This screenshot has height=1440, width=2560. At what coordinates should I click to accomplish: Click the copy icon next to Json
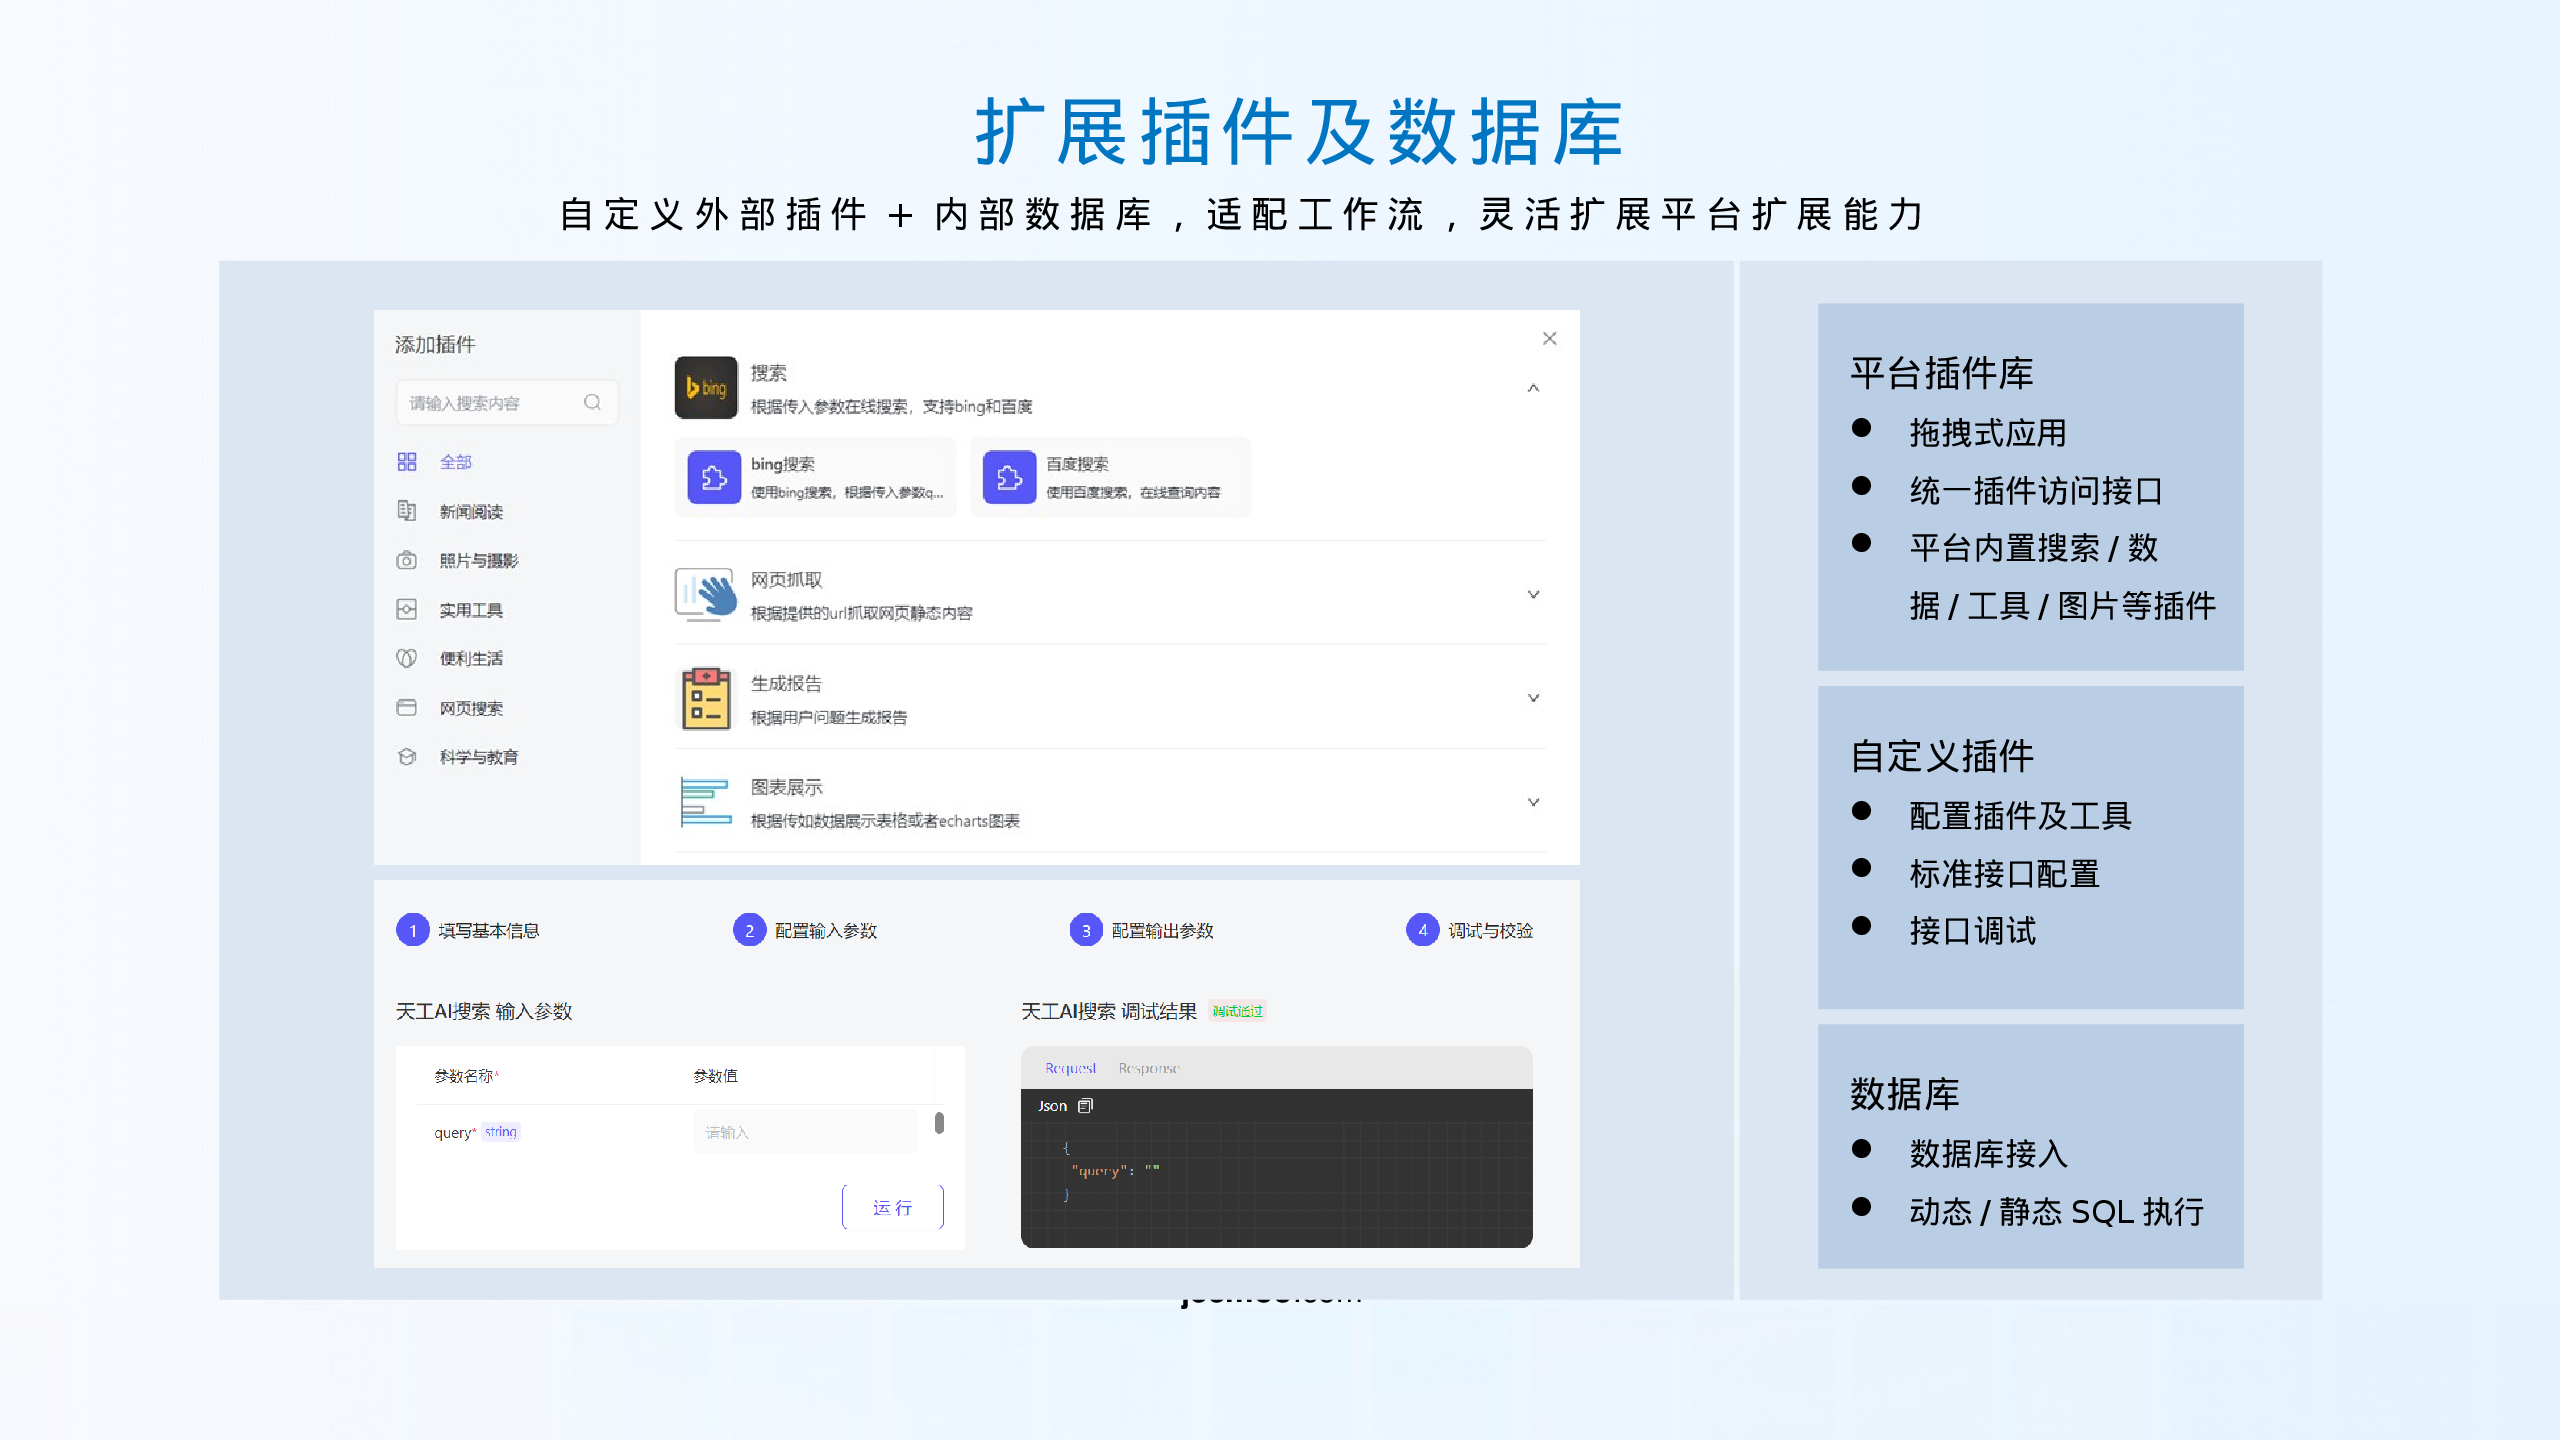1086,1106
